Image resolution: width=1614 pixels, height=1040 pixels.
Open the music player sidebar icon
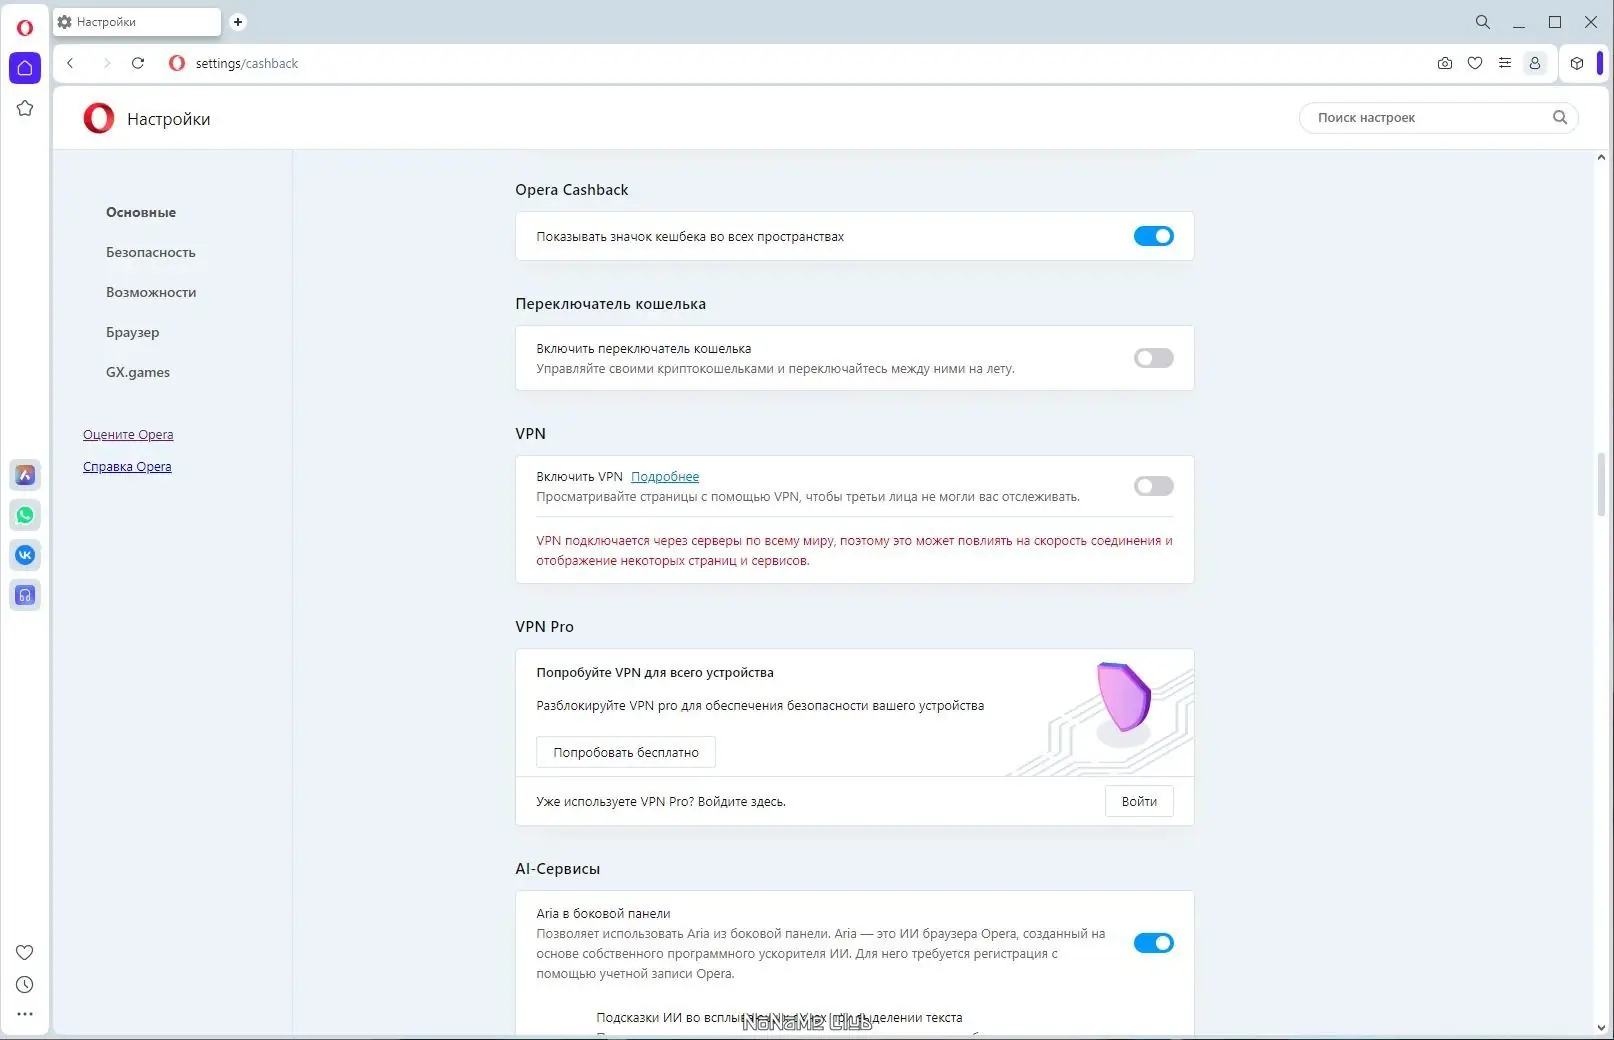tap(25, 595)
